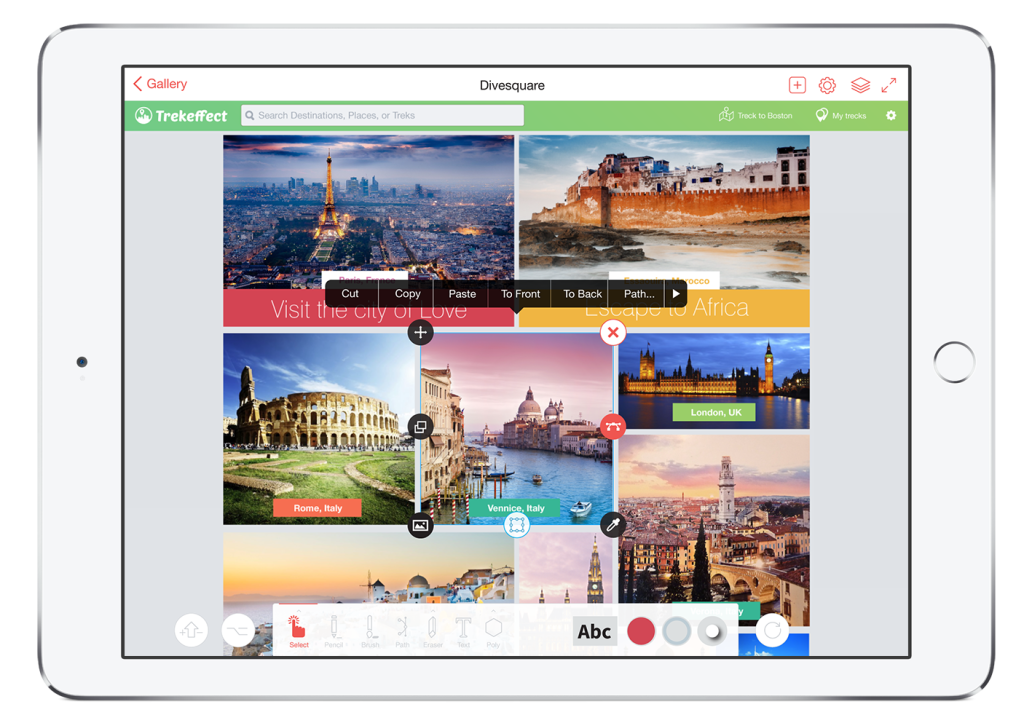Open the Layers panel icon
Image resolution: width=1024 pixels, height=723 pixels.
860,85
